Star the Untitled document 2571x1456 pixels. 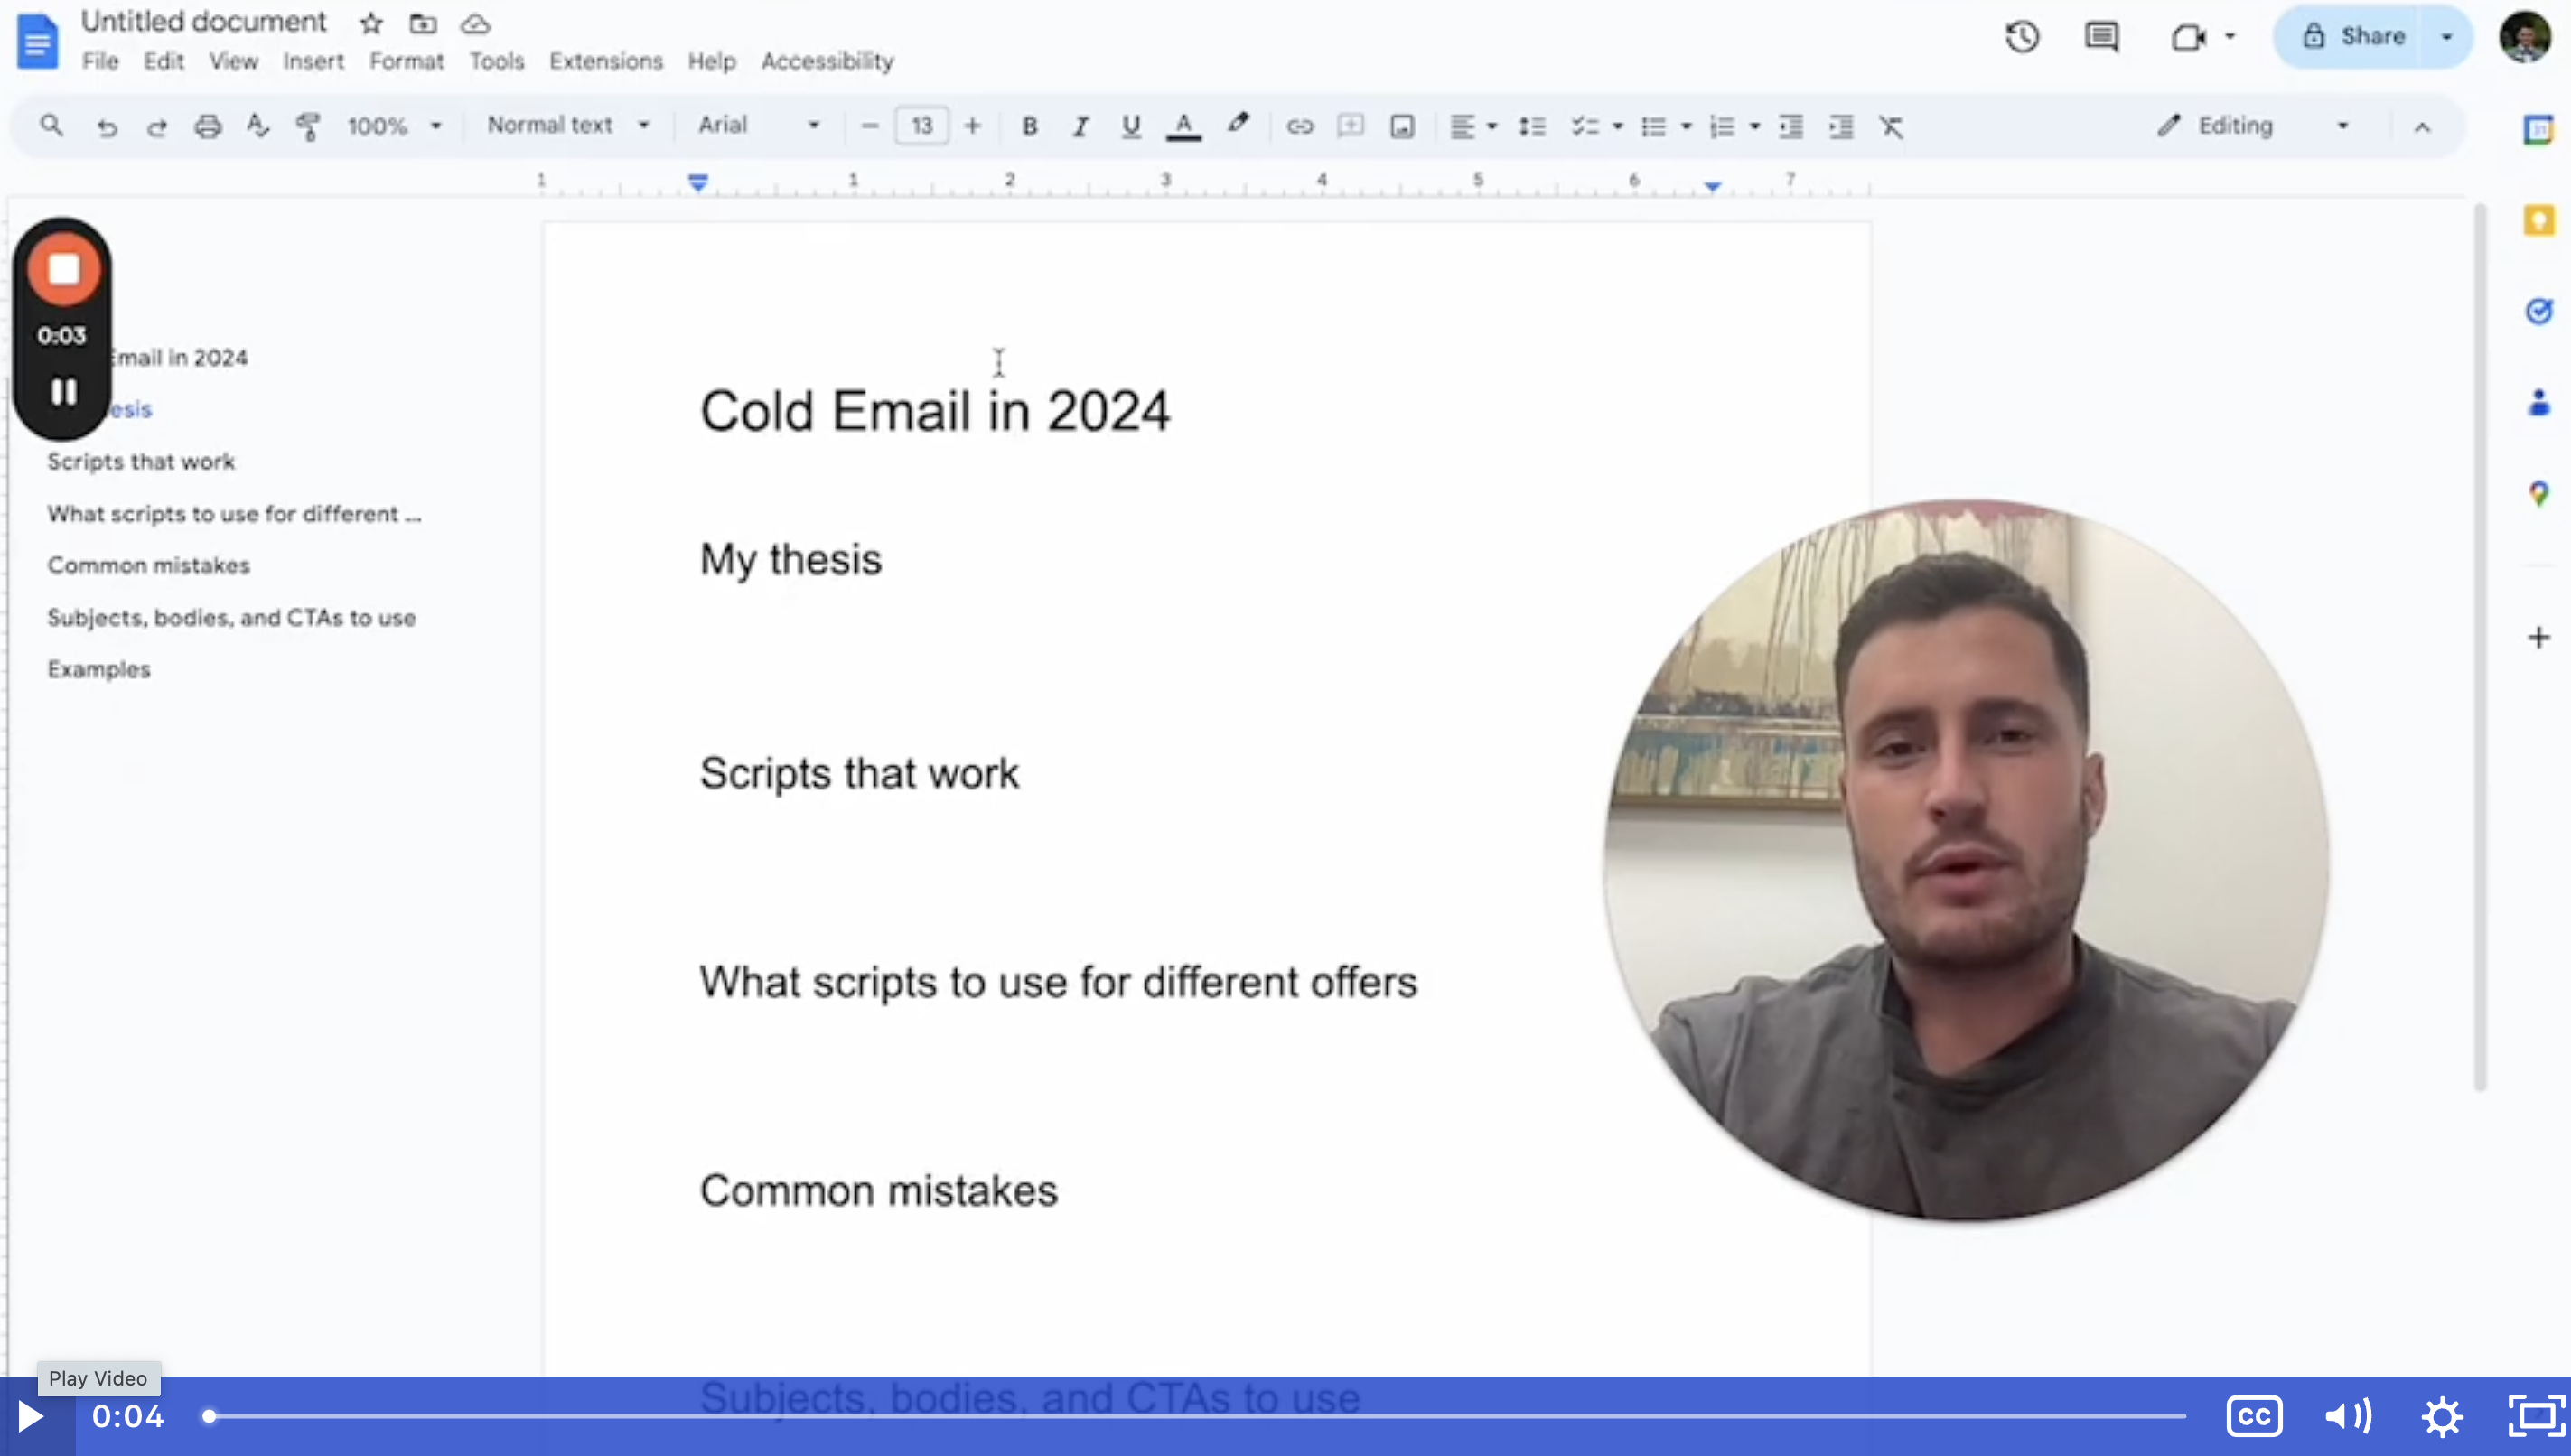(371, 23)
